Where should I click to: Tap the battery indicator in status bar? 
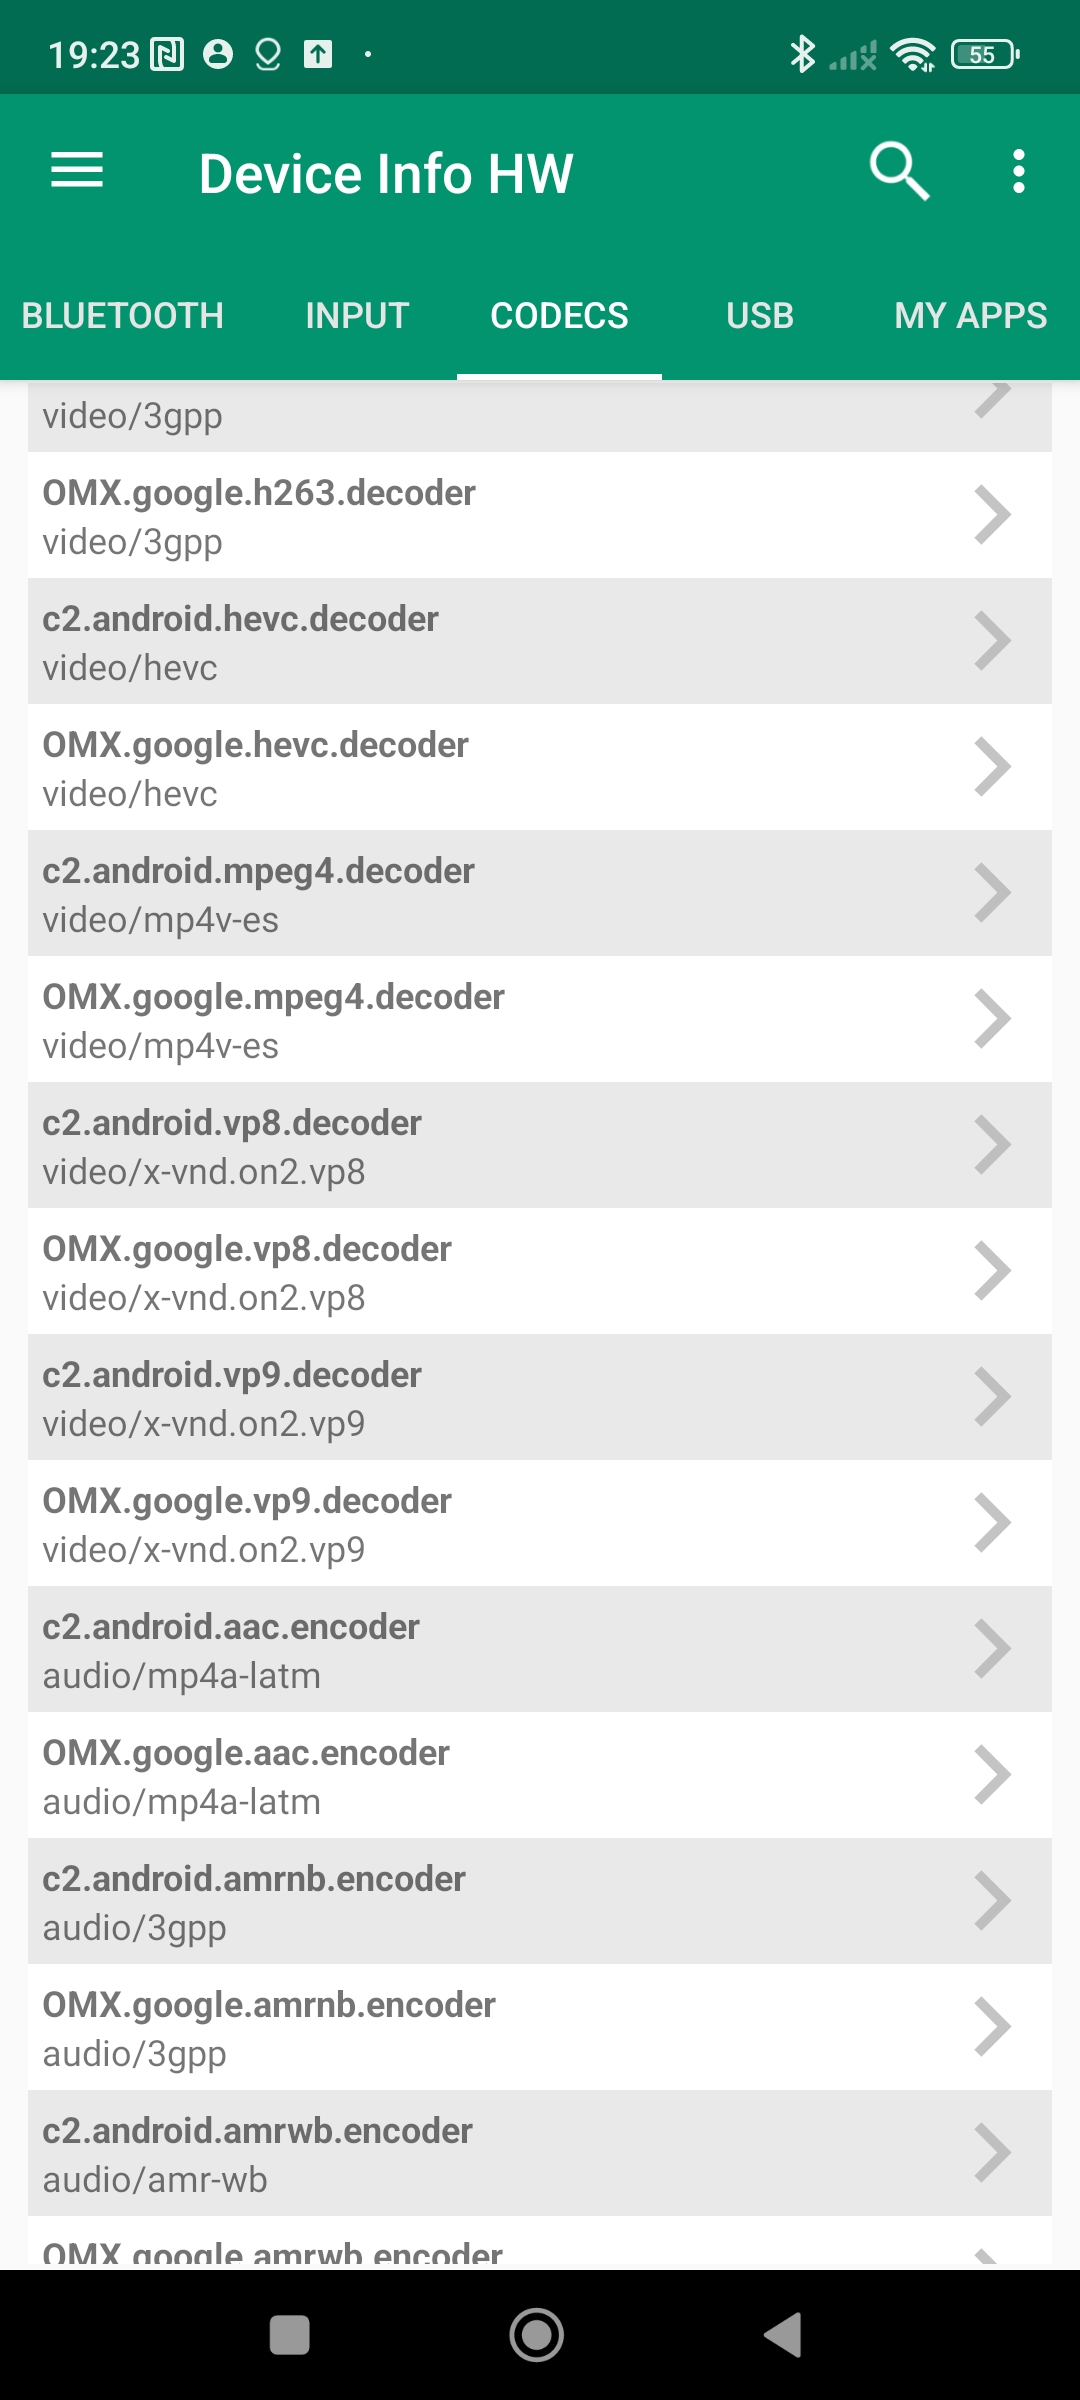(x=985, y=54)
